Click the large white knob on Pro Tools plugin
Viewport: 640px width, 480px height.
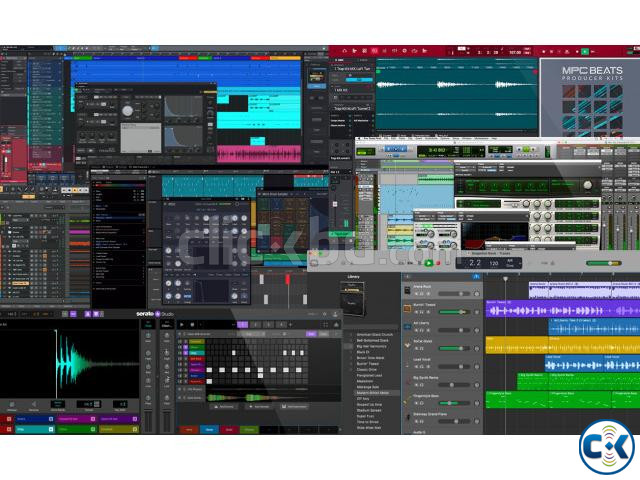[588, 185]
